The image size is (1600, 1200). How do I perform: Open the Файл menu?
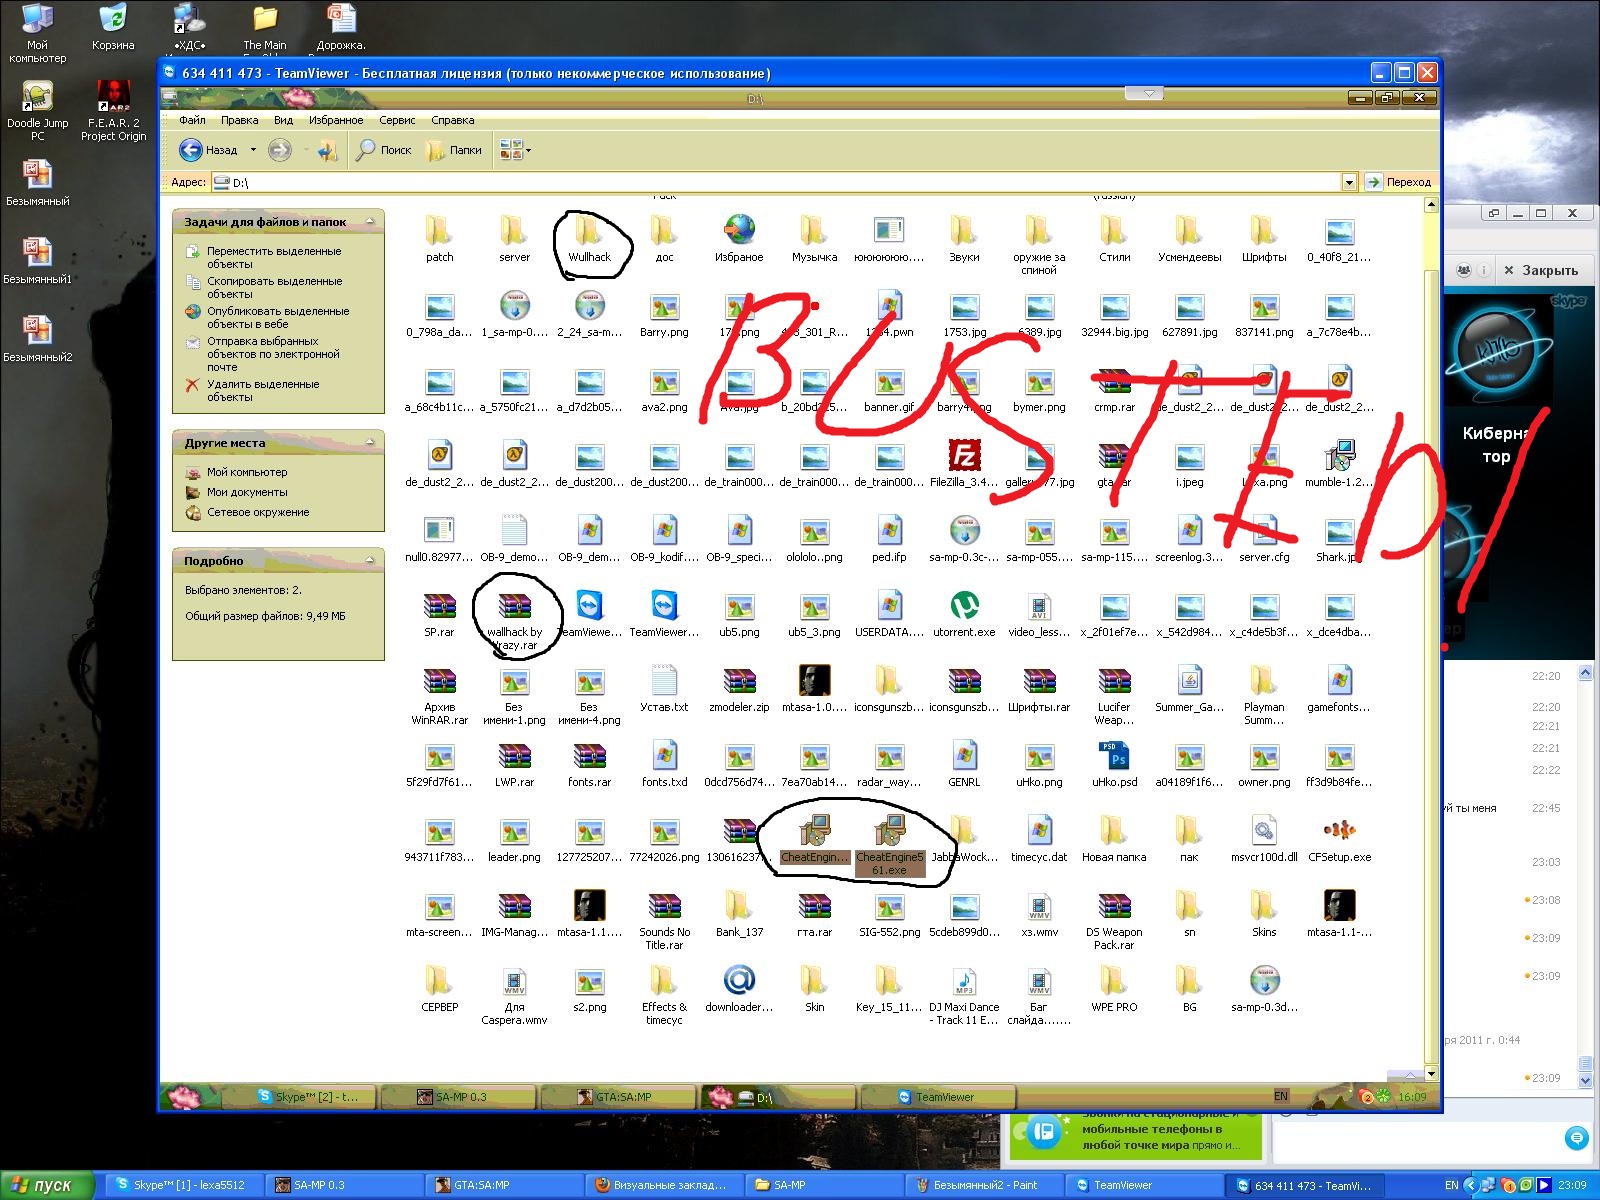[192, 120]
